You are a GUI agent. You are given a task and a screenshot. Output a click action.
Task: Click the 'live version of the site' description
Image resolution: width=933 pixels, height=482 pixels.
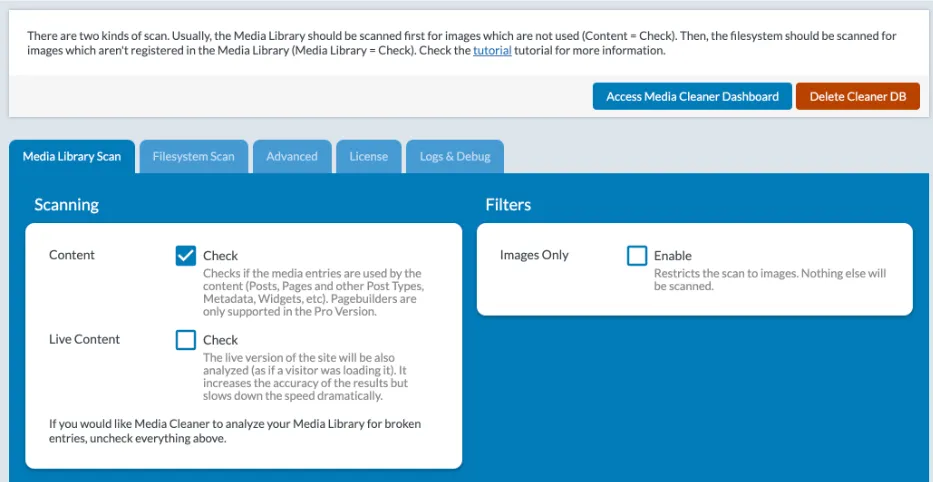305,377
